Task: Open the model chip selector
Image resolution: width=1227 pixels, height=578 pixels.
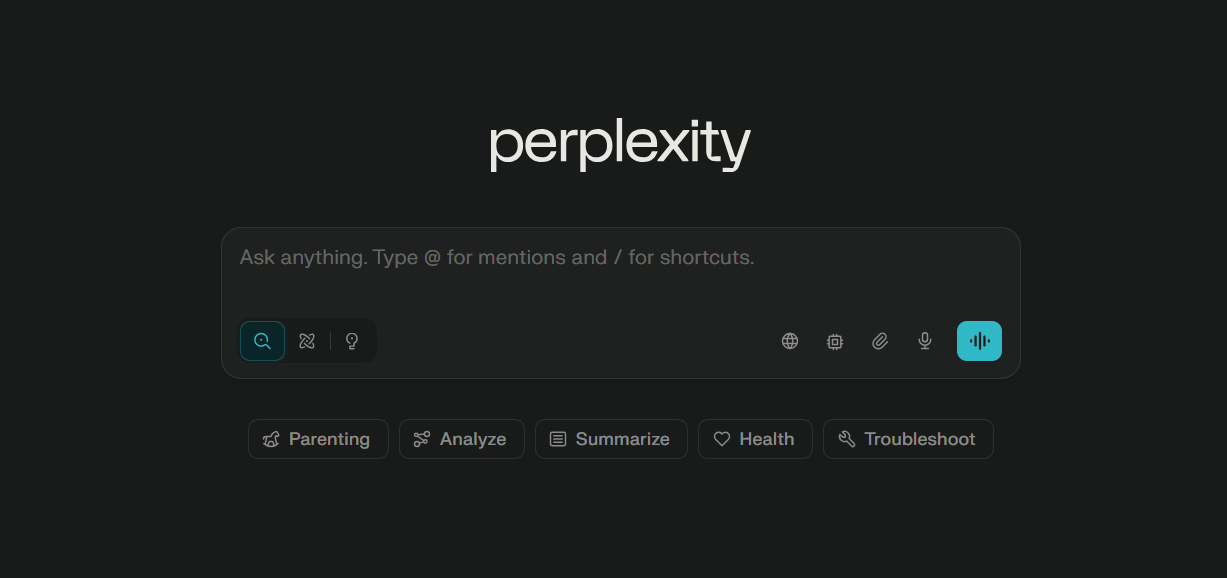Action: point(835,341)
